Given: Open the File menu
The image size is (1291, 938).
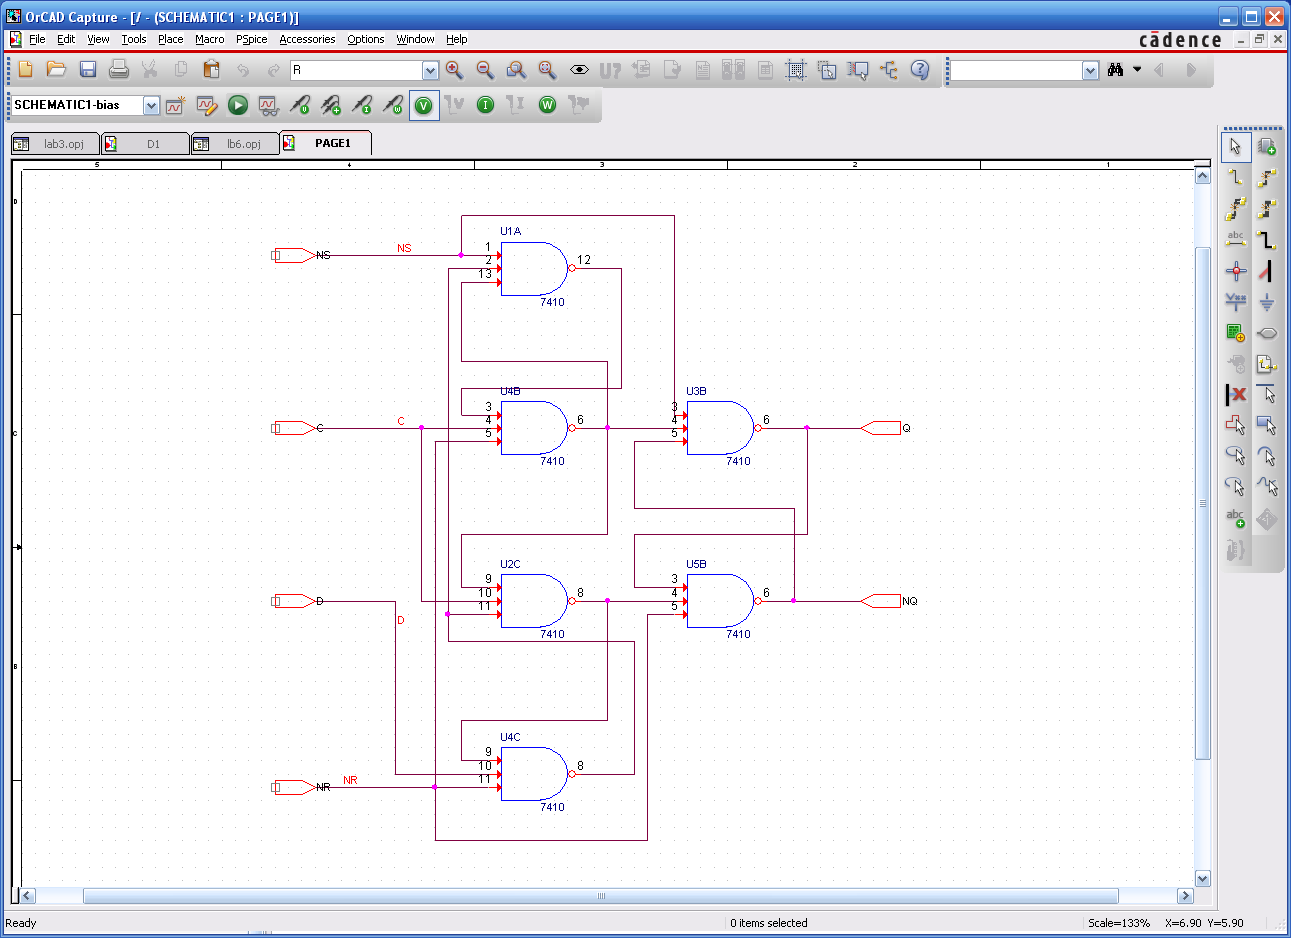Looking at the screenshot, I should click(37, 40).
